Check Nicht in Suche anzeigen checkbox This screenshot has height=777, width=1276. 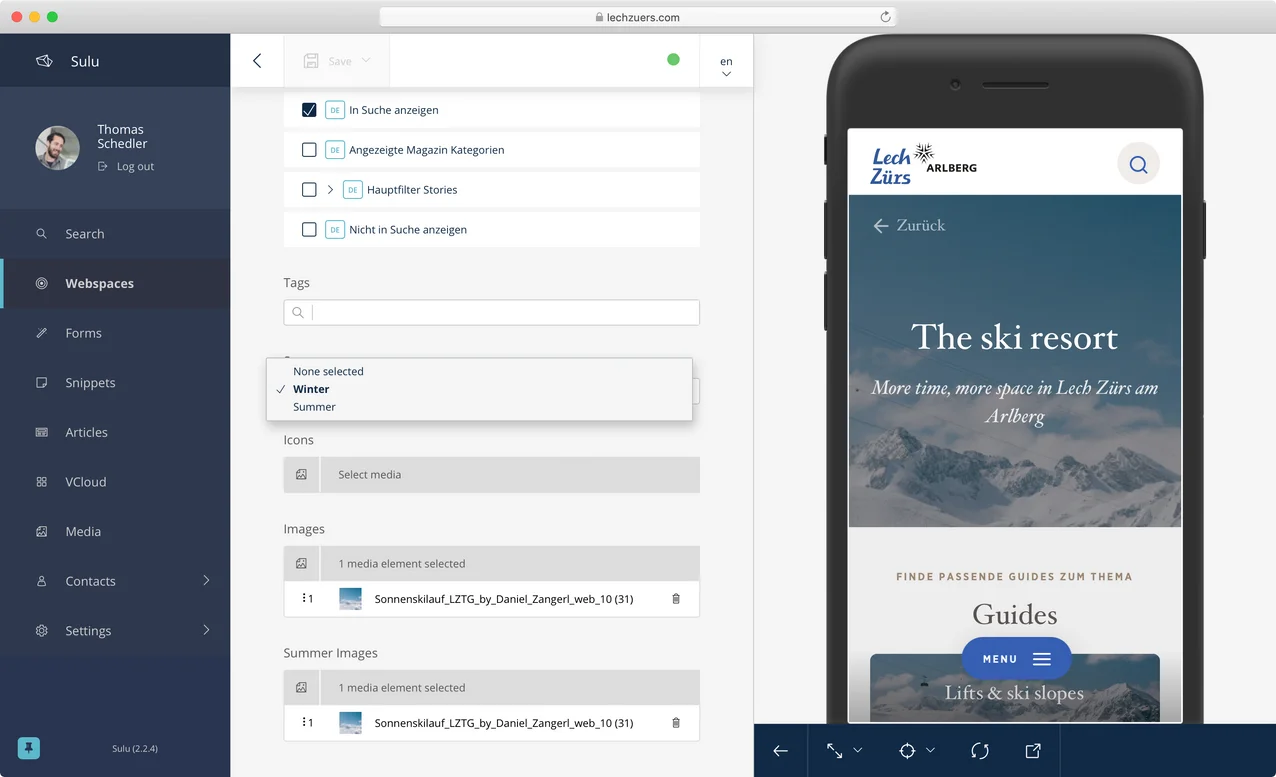(x=309, y=230)
